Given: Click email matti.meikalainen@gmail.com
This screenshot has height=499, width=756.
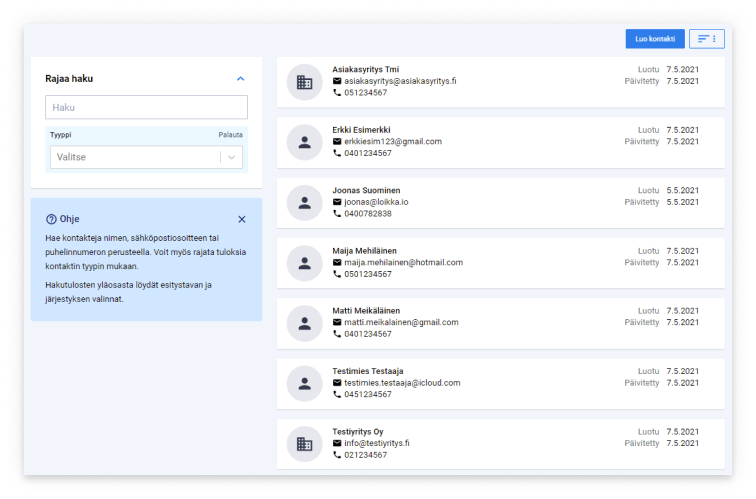Looking at the screenshot, I should [401, 322].
